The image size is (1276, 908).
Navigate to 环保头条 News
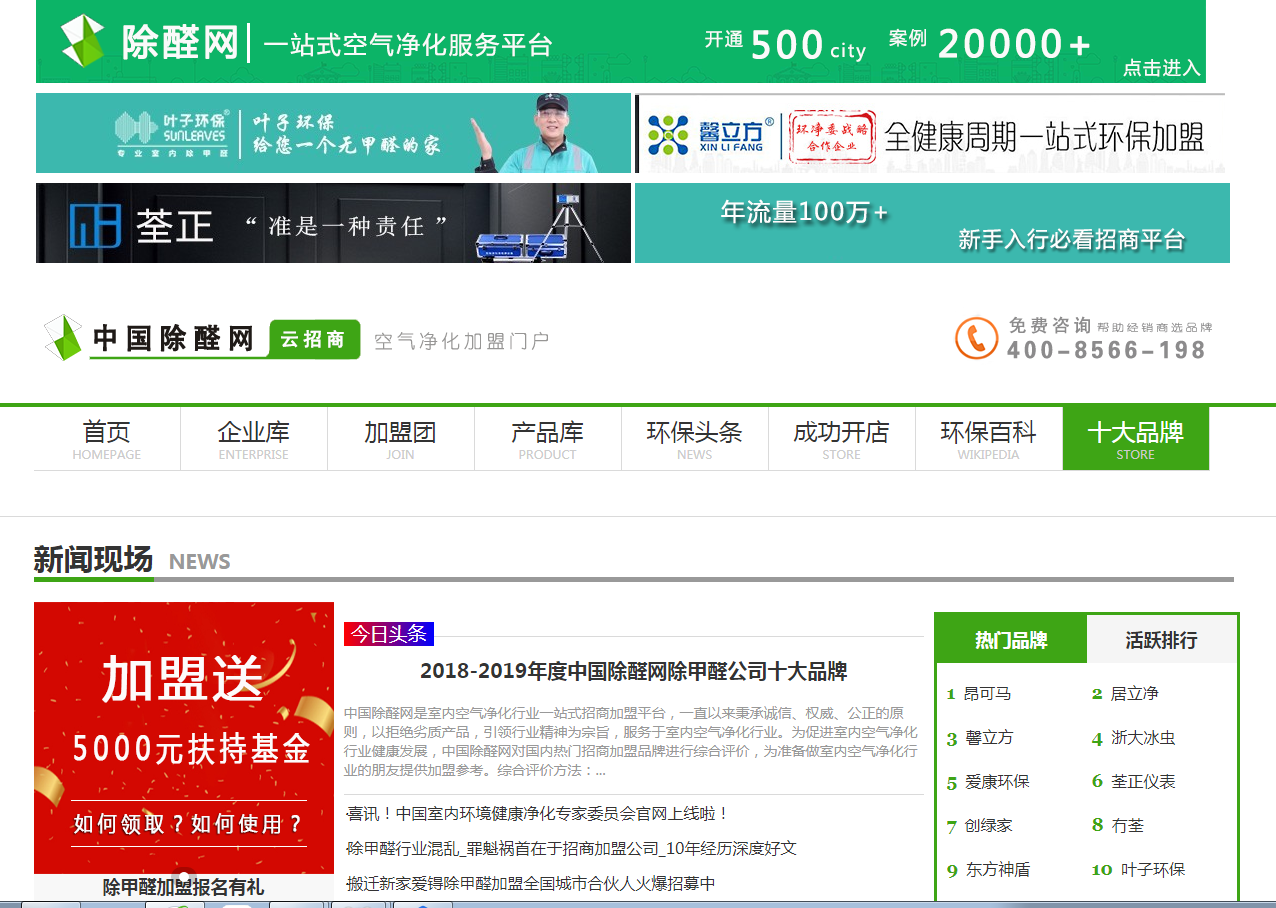coord(695,439)
